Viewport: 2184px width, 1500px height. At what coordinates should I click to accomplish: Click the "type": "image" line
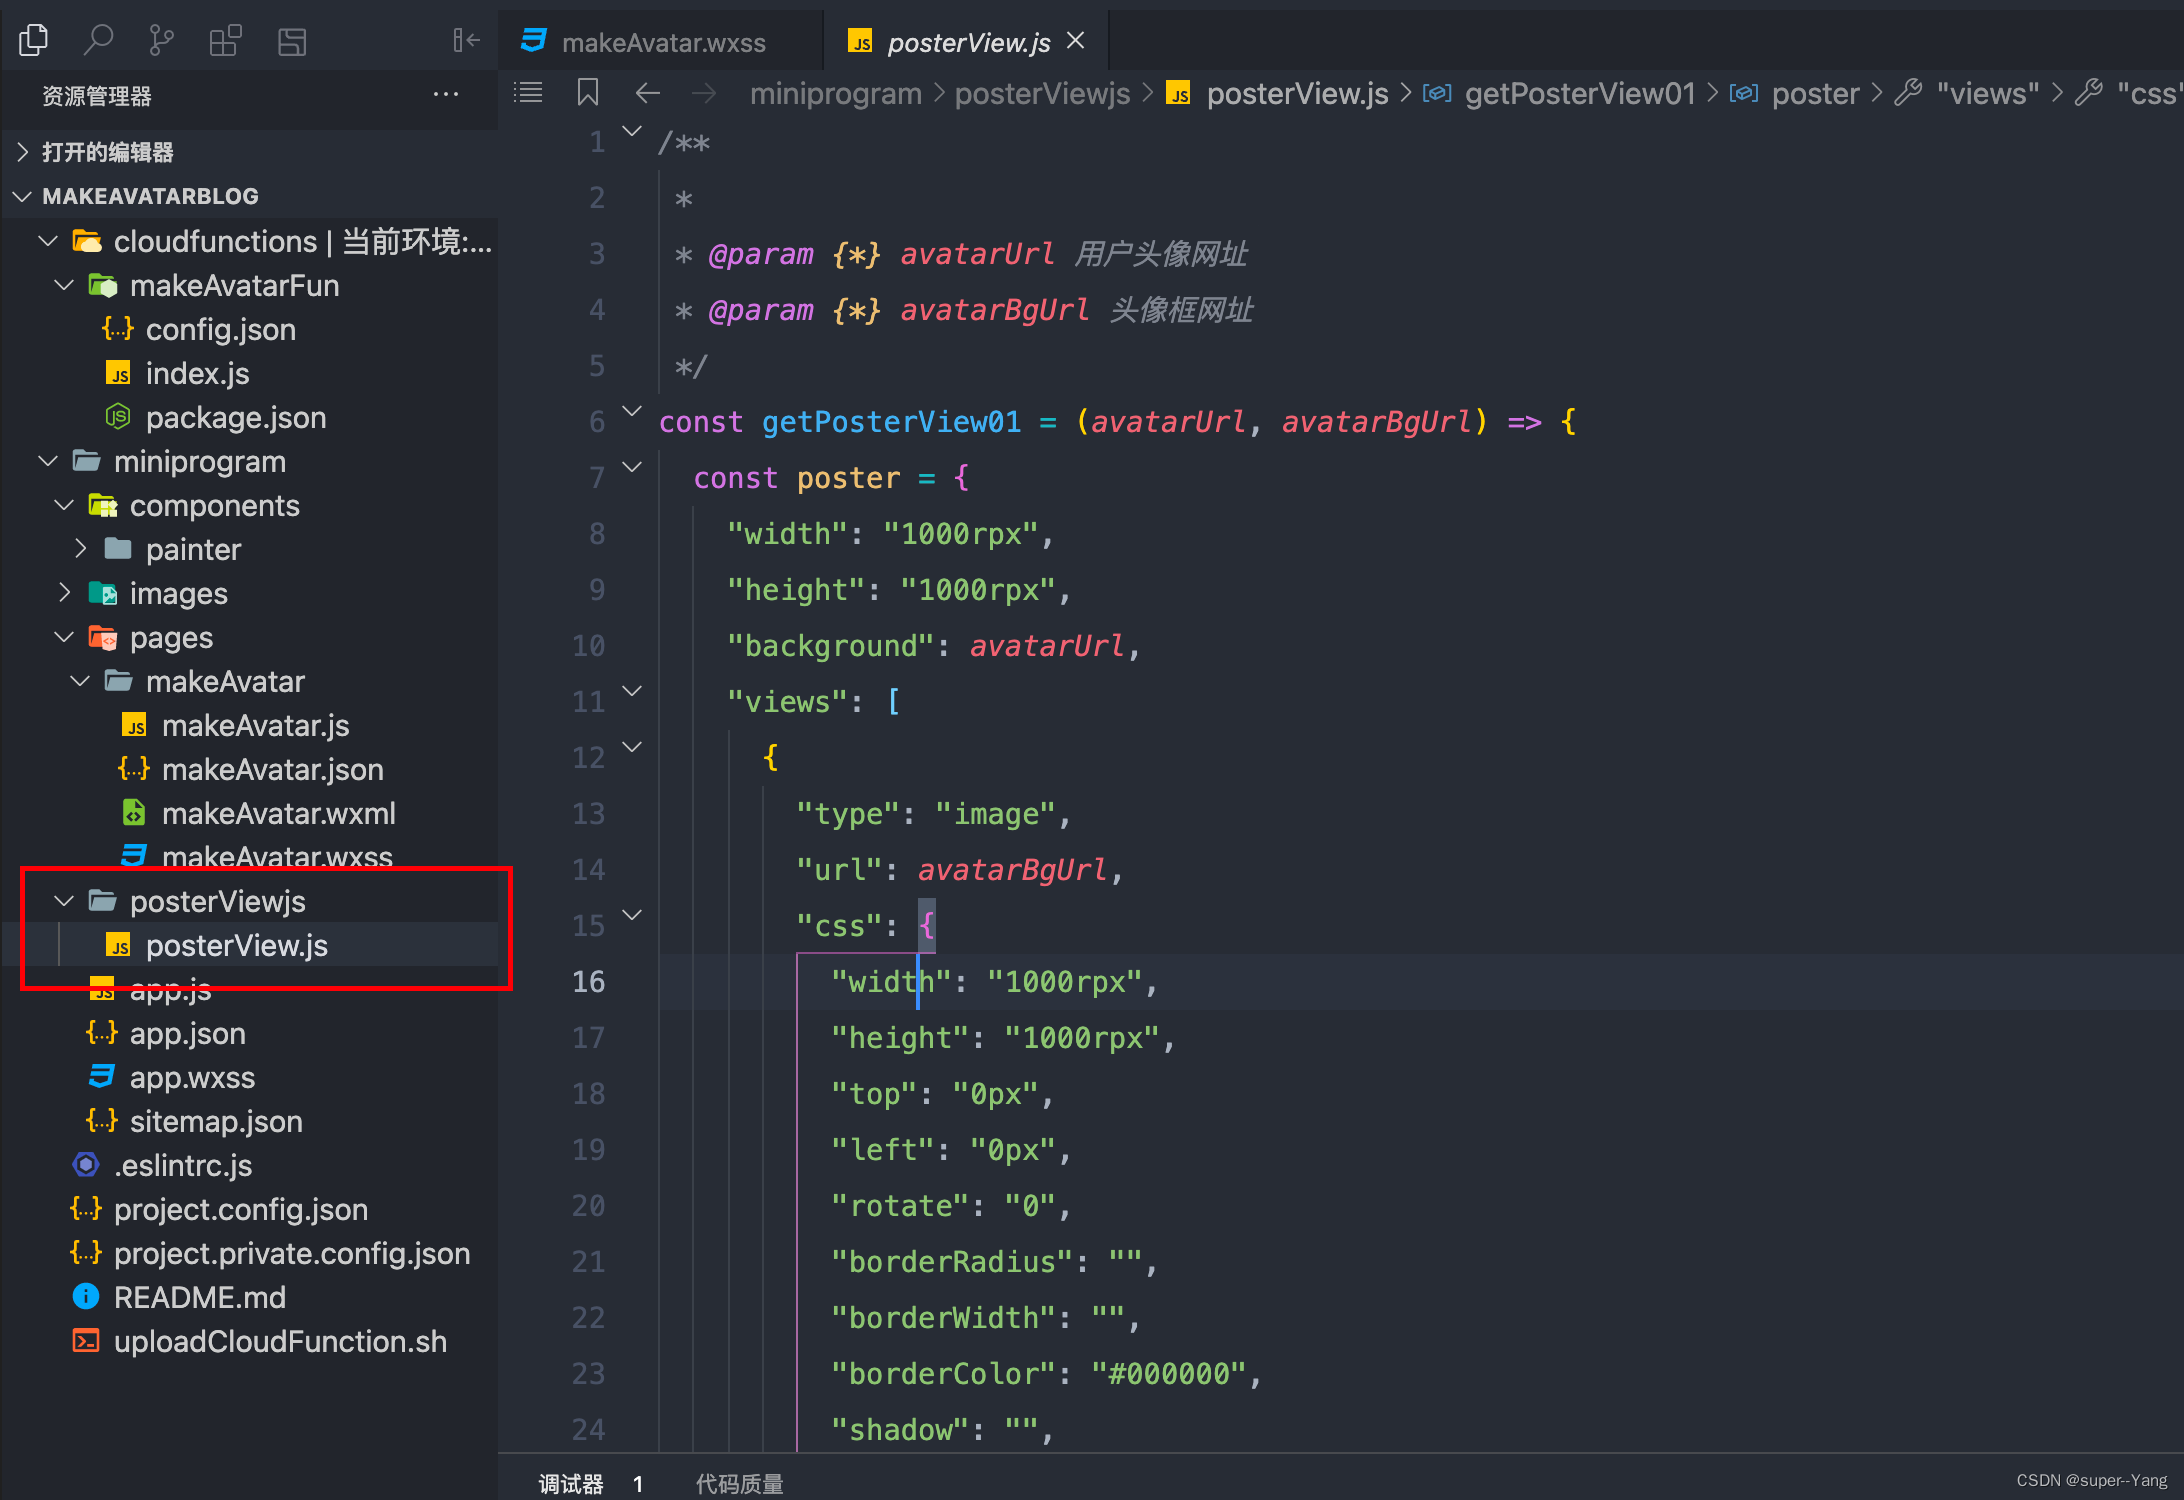coord(933,814)
